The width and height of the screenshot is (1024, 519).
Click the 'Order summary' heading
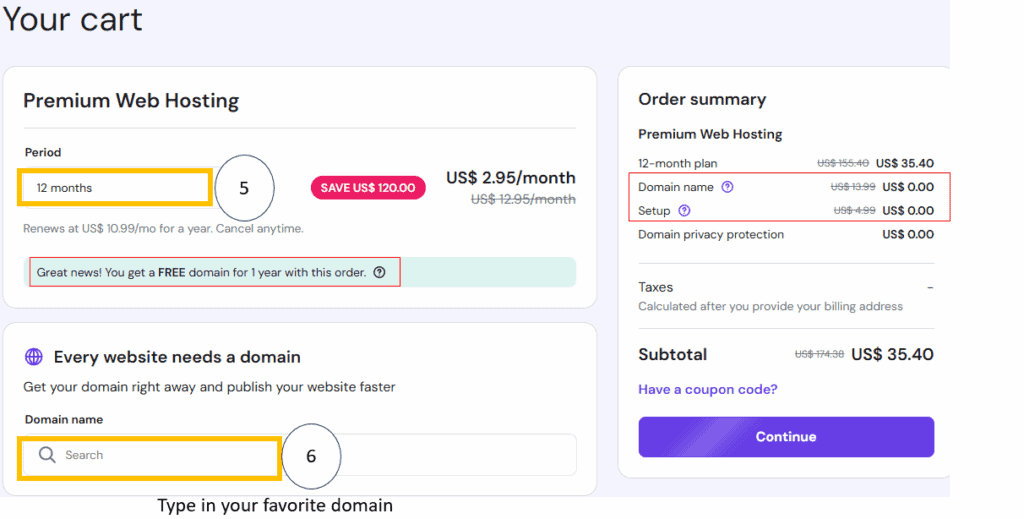pyautogui.click(x=702, y=99)
